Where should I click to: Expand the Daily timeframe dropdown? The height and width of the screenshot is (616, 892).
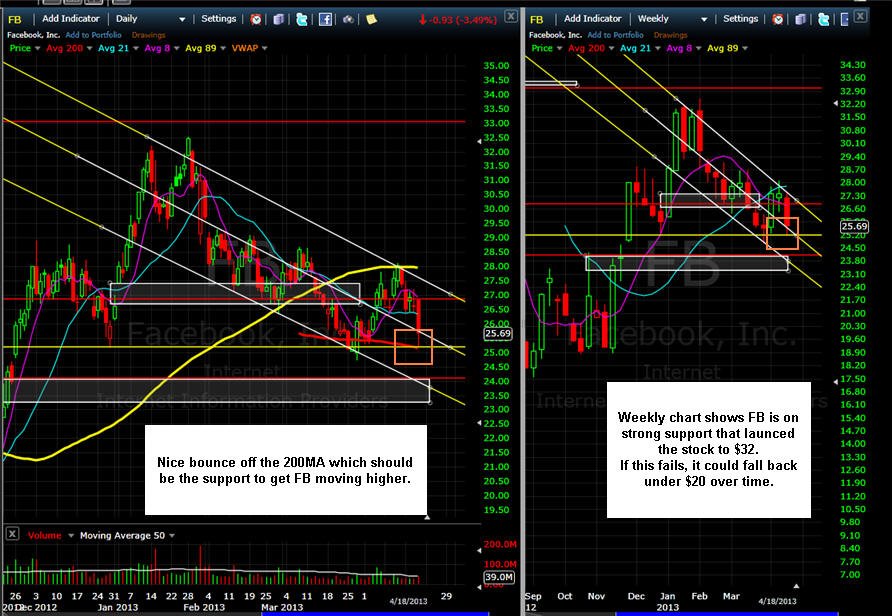tap(182, 19)
